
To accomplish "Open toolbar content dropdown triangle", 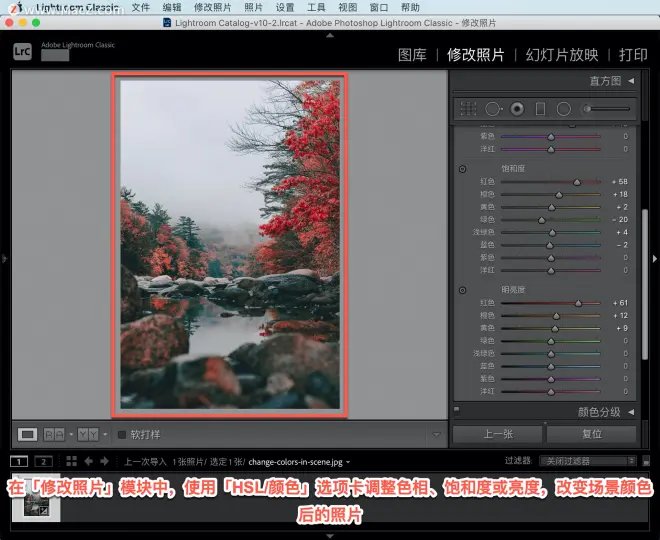I will (436, 434).
